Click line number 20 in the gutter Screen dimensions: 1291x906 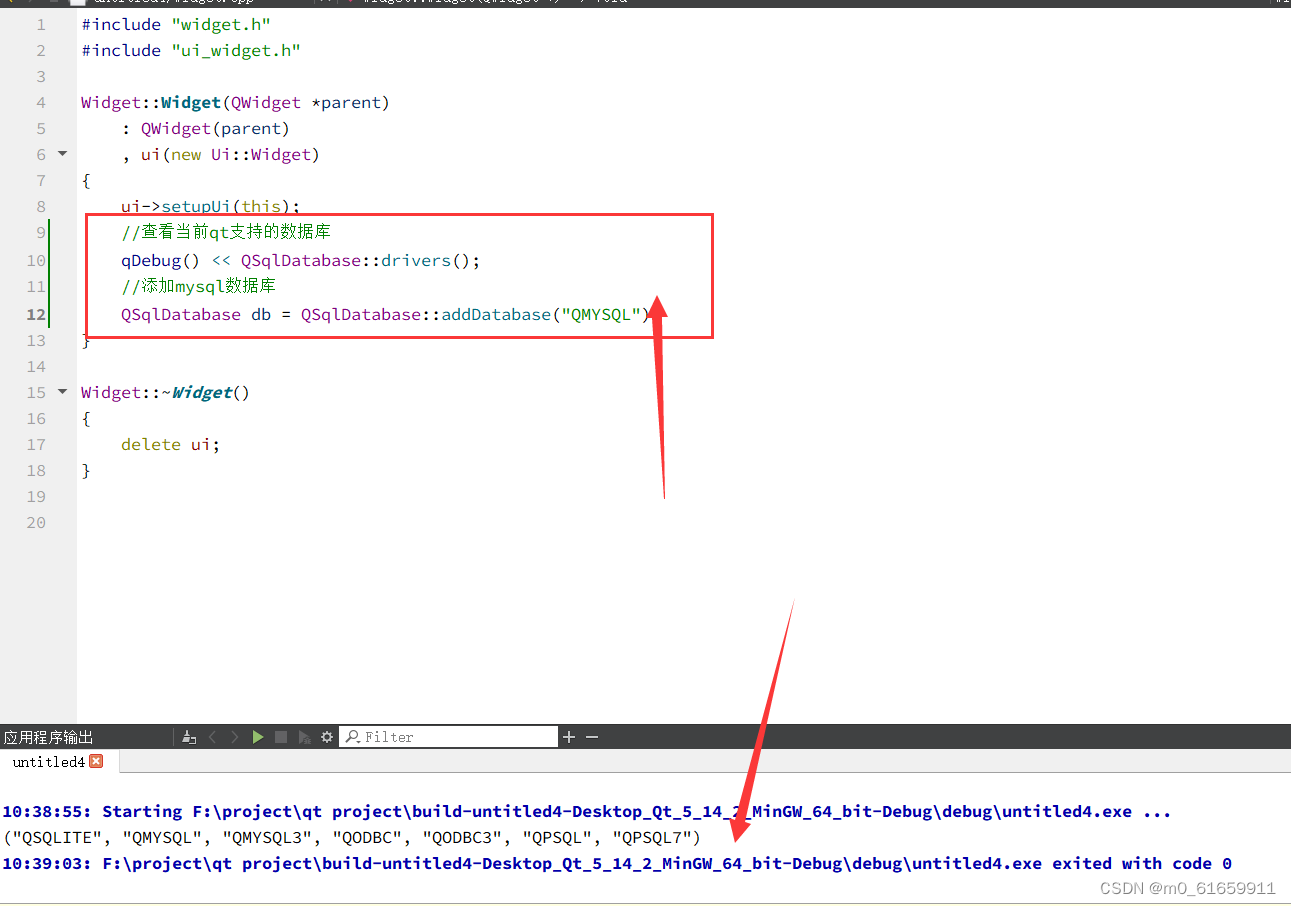click(x=37, y=522)
